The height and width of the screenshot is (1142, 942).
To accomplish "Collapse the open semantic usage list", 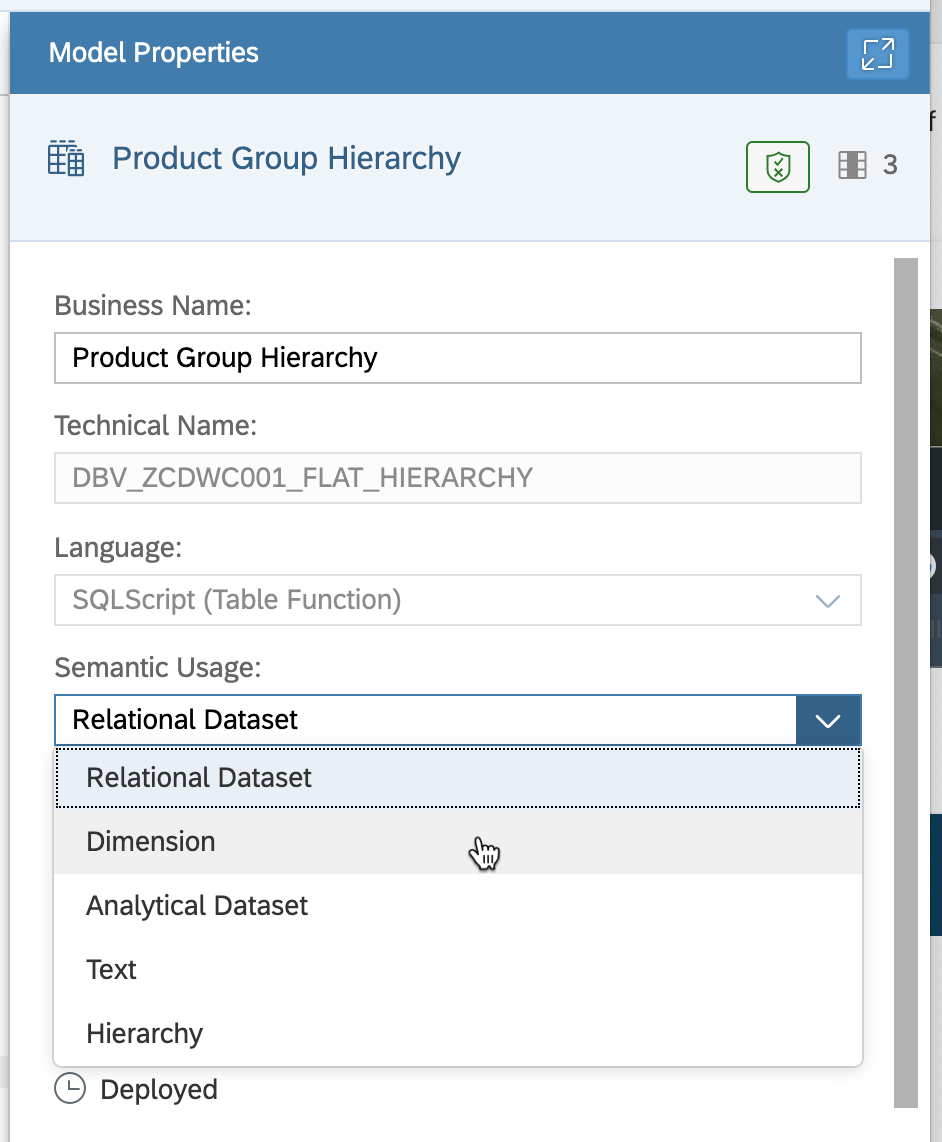I will coord(827,719).
